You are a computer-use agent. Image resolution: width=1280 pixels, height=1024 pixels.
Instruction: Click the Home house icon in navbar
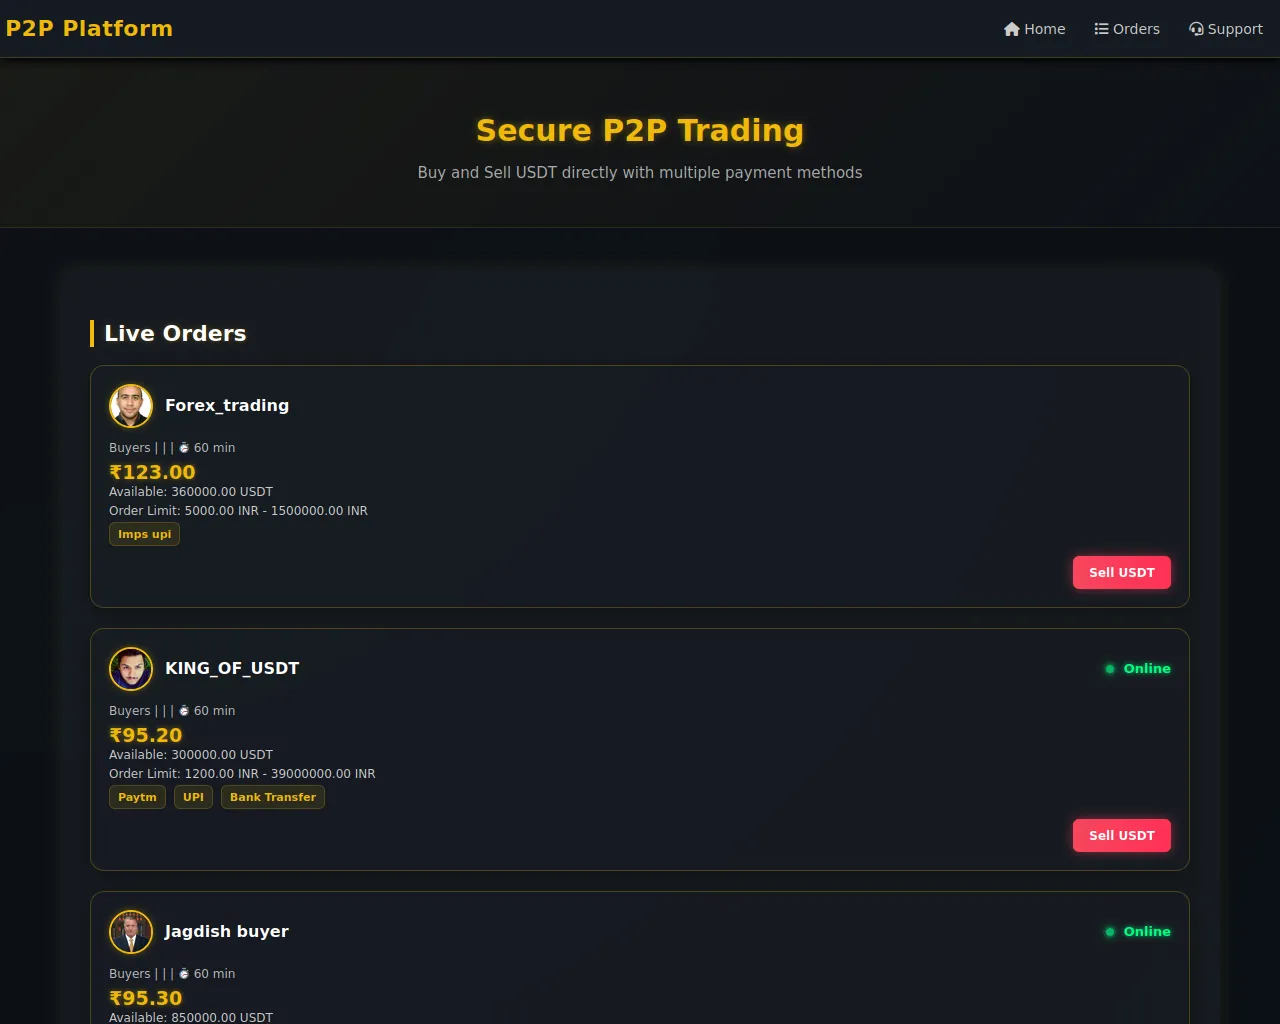[1012, 29]
